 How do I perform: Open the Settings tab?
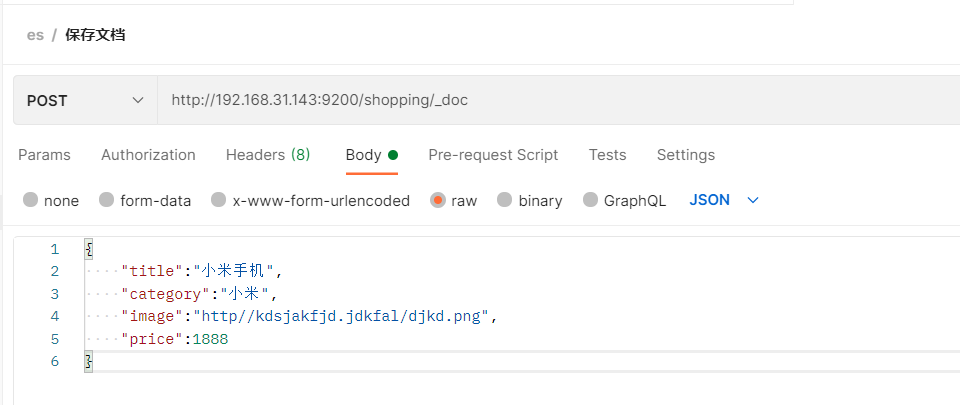point(685,155)
